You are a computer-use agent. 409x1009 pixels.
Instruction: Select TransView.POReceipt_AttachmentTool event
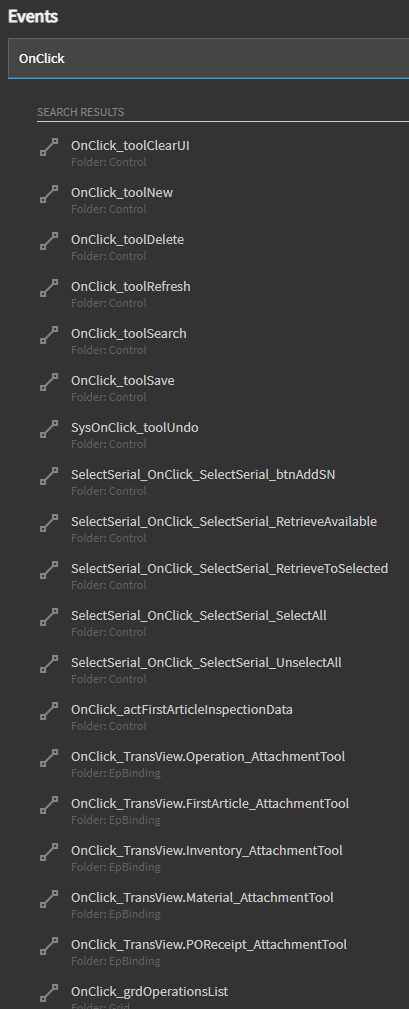pyautogui.click(x=223, y=952)
